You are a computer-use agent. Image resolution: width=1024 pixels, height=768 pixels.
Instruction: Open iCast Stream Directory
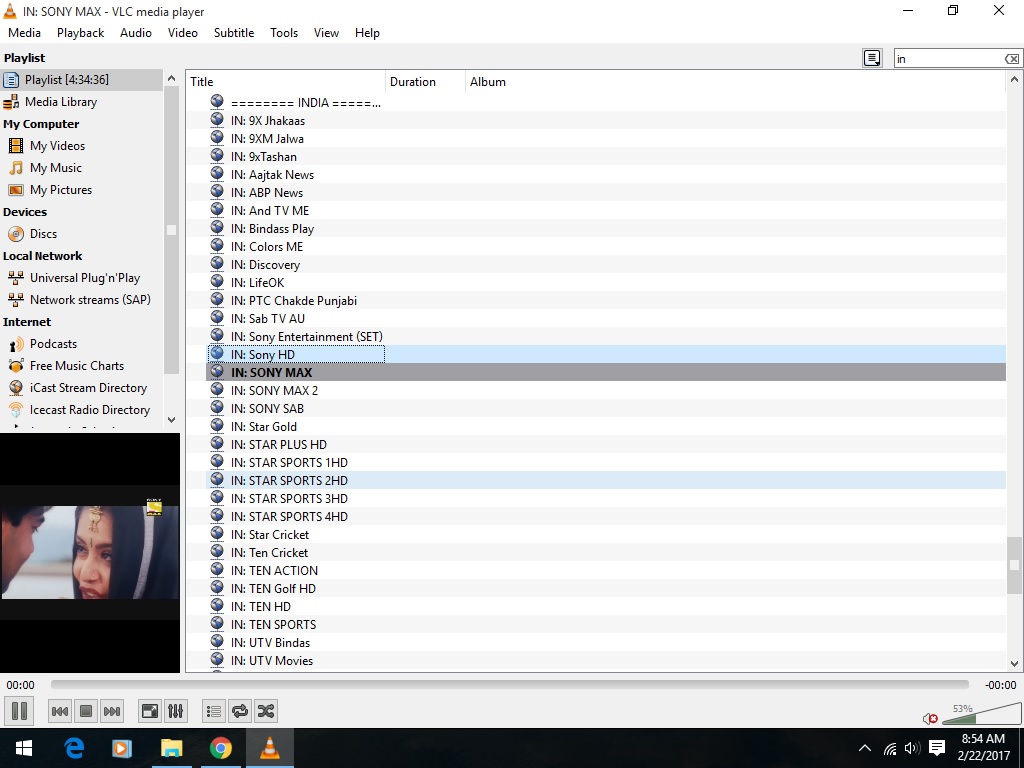[x=82, y=388]
